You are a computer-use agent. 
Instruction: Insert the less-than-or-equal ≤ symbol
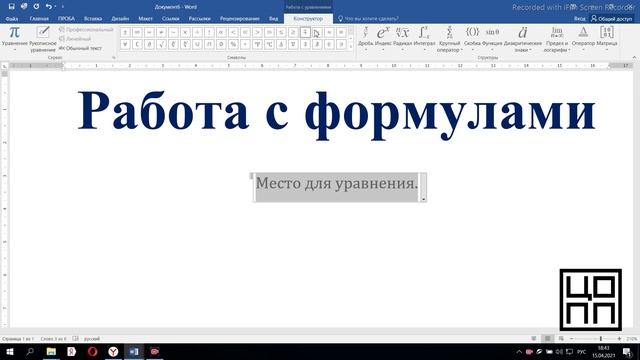click(281, 32)
